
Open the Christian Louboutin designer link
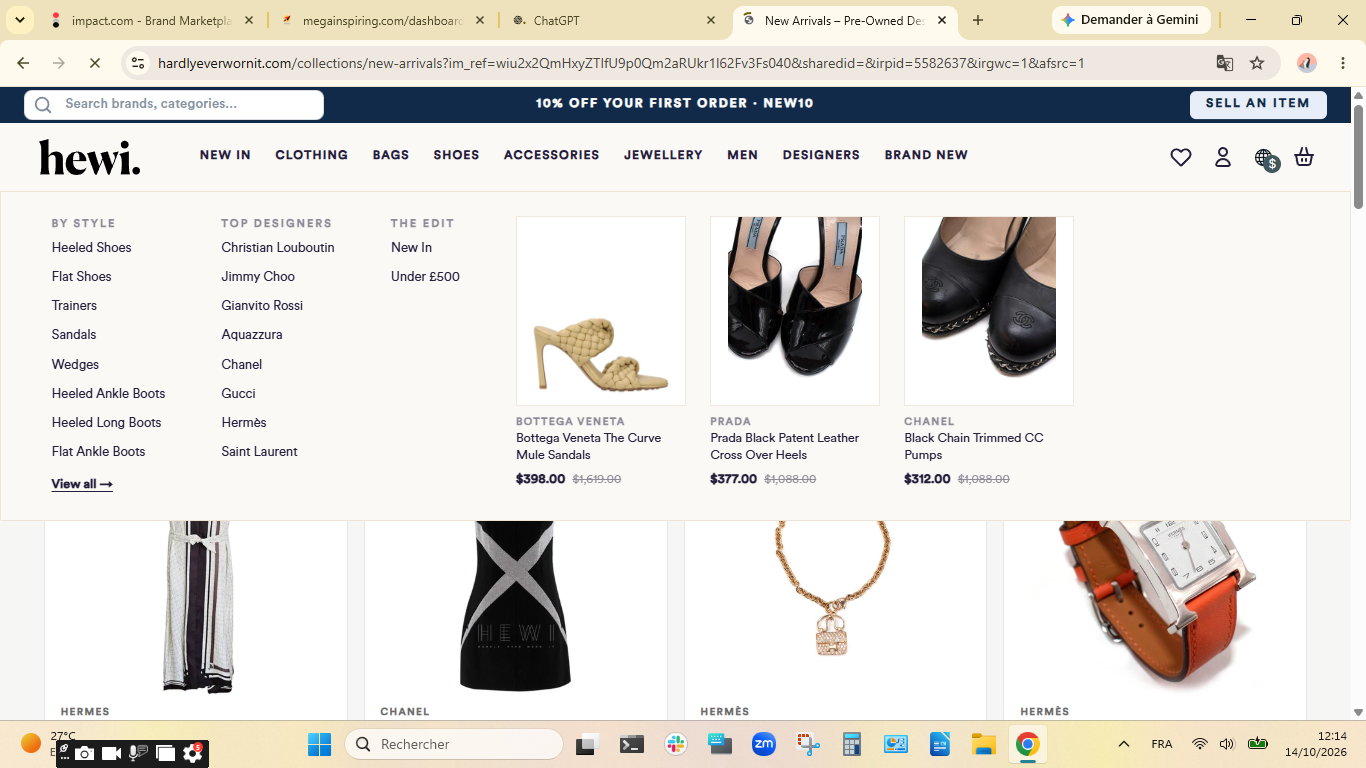[278, 248]
